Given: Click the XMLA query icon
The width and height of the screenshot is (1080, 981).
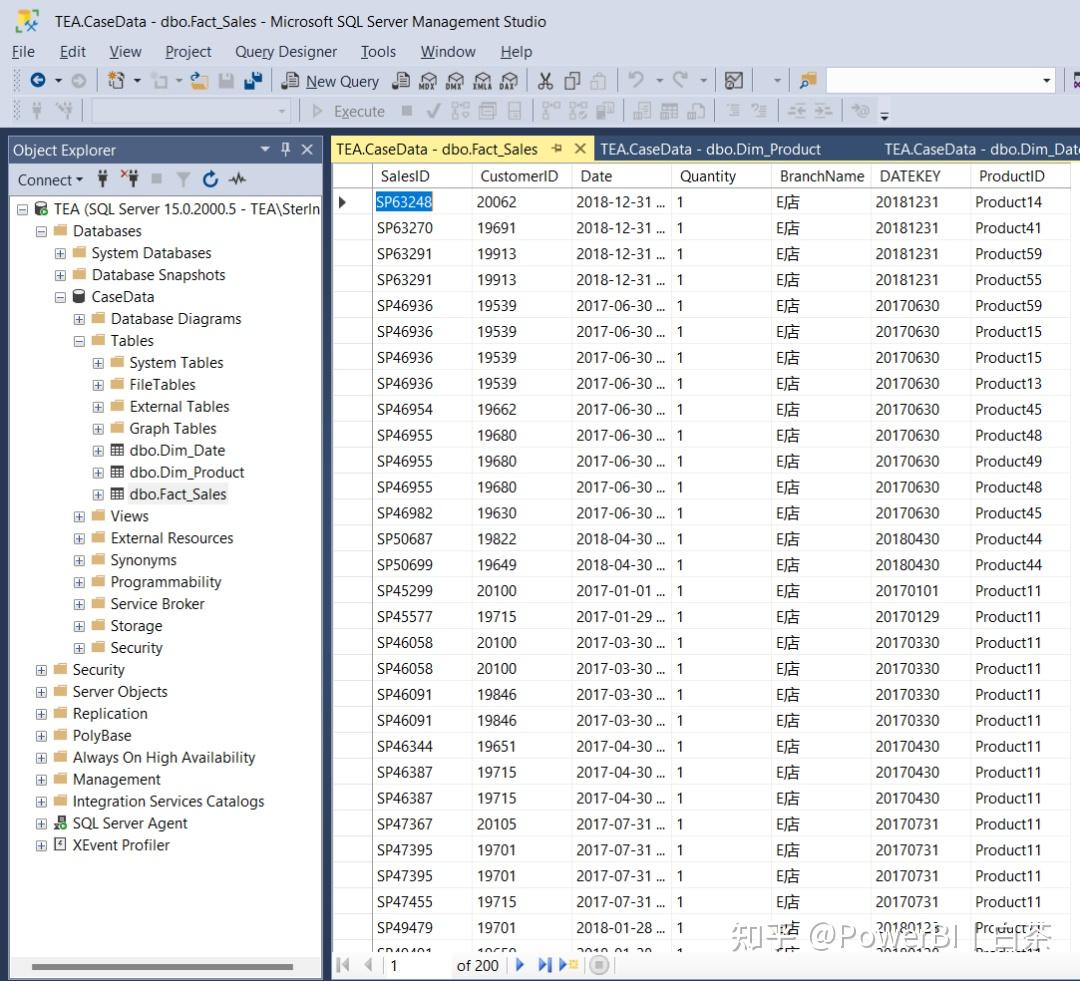Looking at the screenshot, I should coord(482,81).
